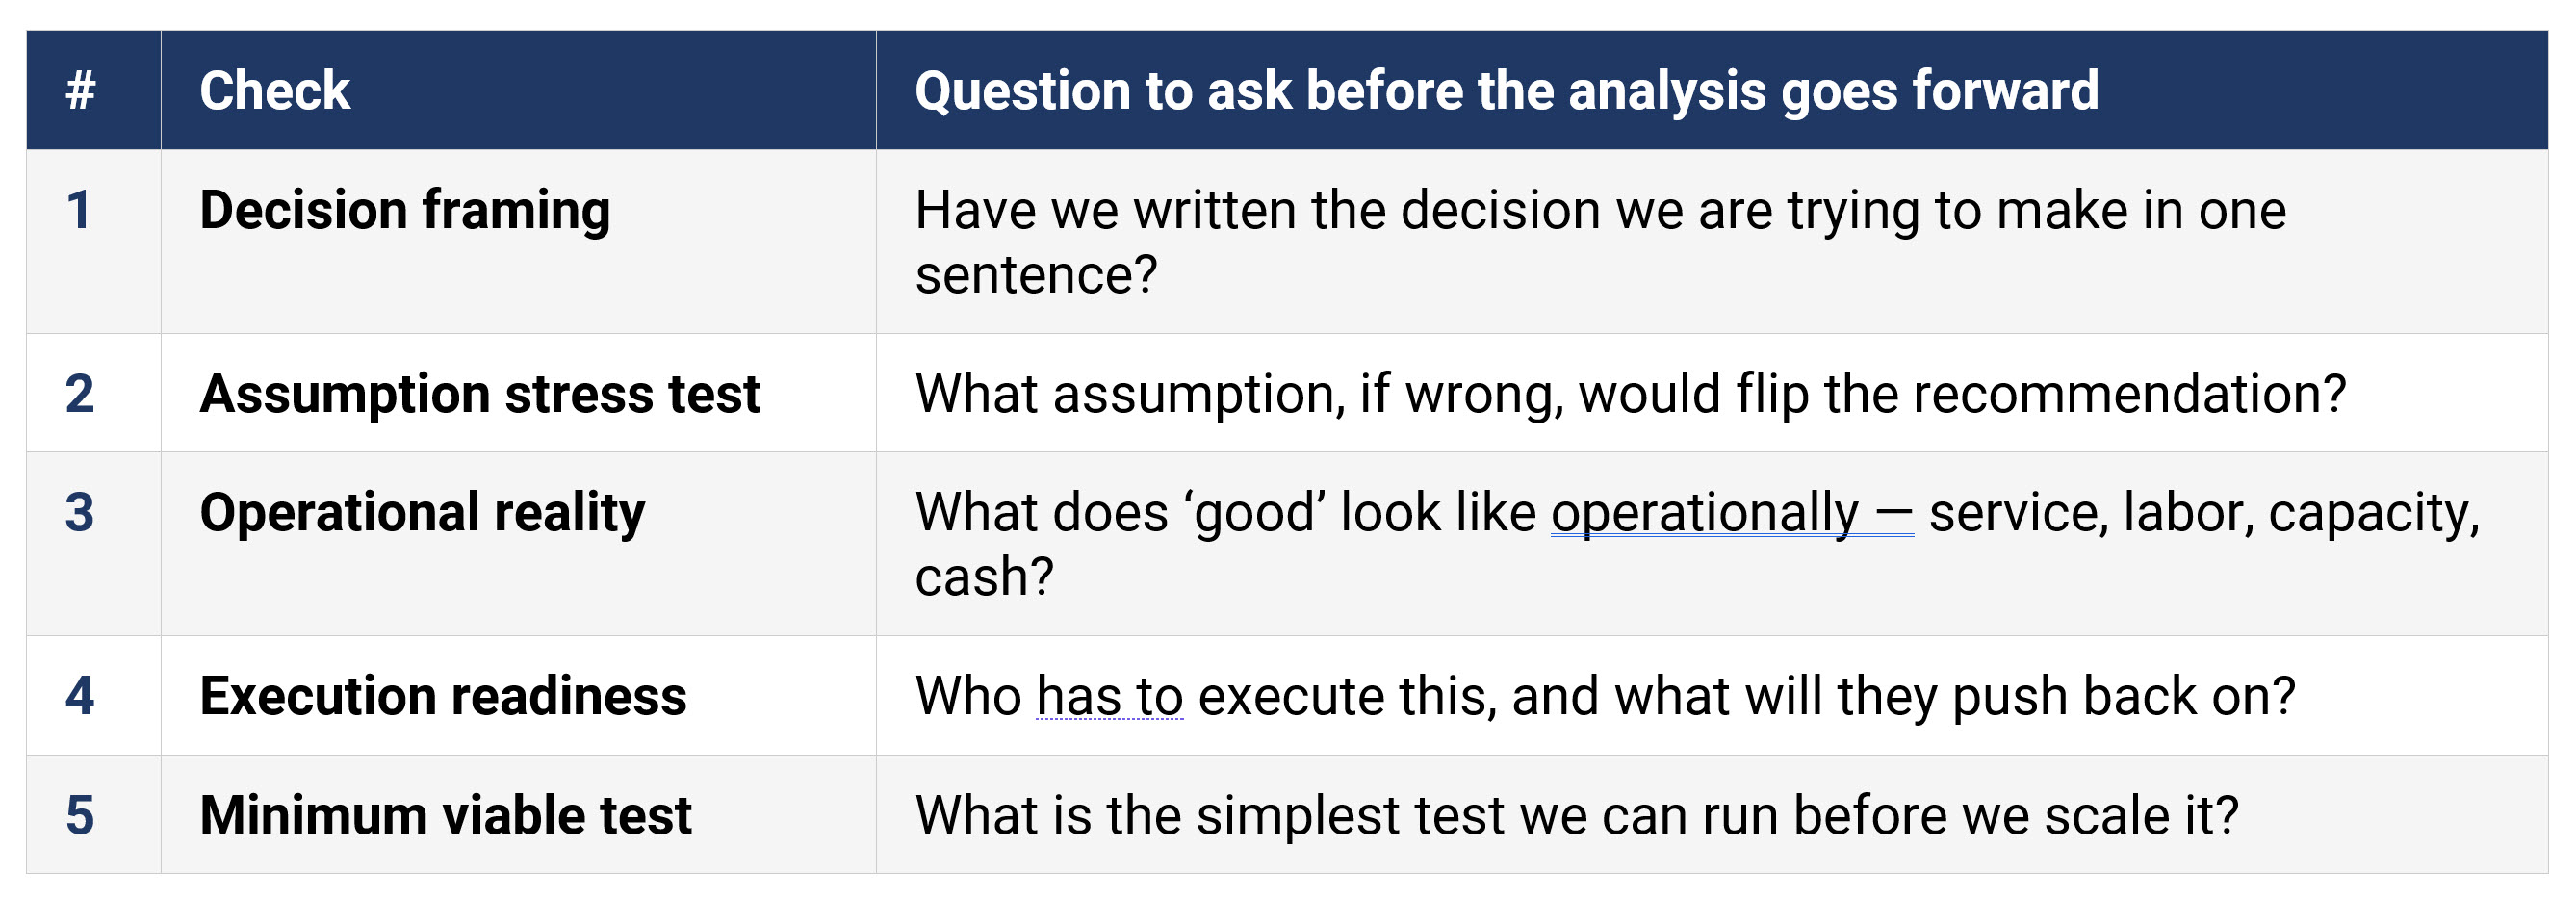Click the 'Check' column header
Viewport: 2576px width, 898px height.
coord(275,91)
